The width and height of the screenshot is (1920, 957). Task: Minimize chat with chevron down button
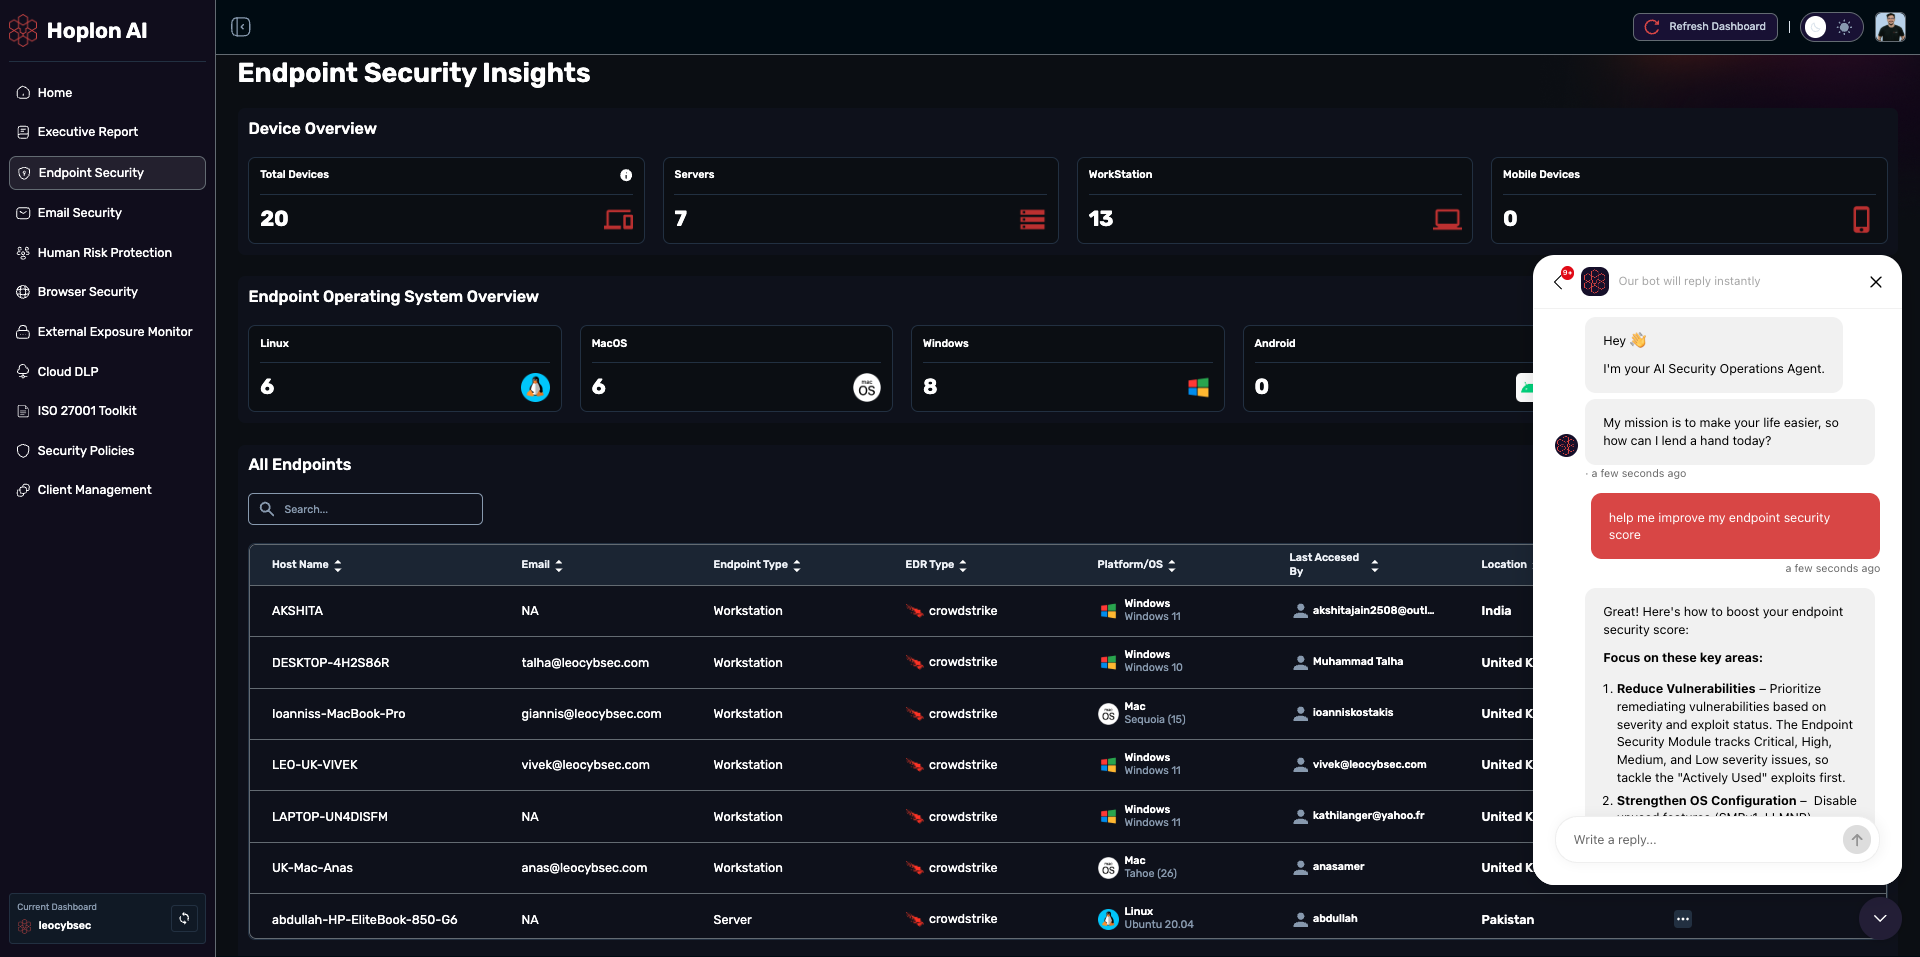tap(1880, 918)
